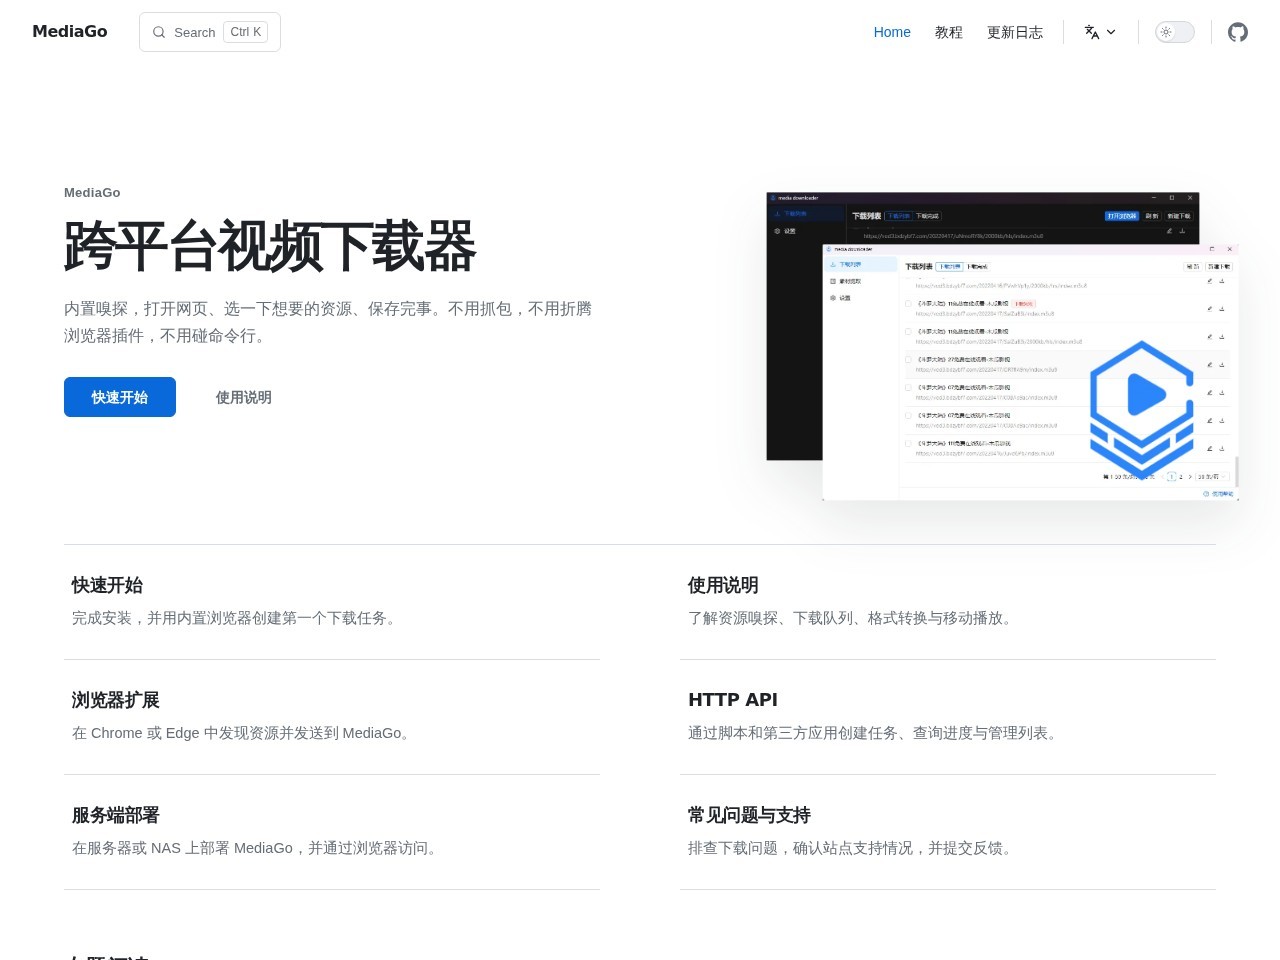Open the GitHub repository icon

click(x=1238, y=32)
